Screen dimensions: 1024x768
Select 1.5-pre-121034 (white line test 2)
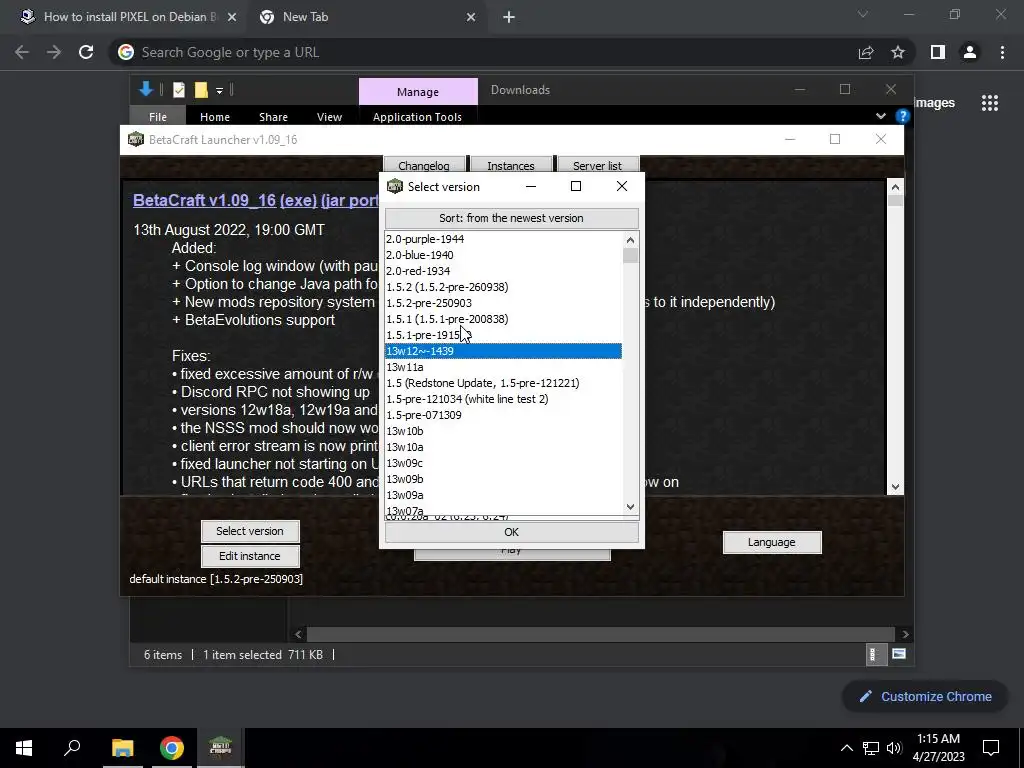pos(503,399)
